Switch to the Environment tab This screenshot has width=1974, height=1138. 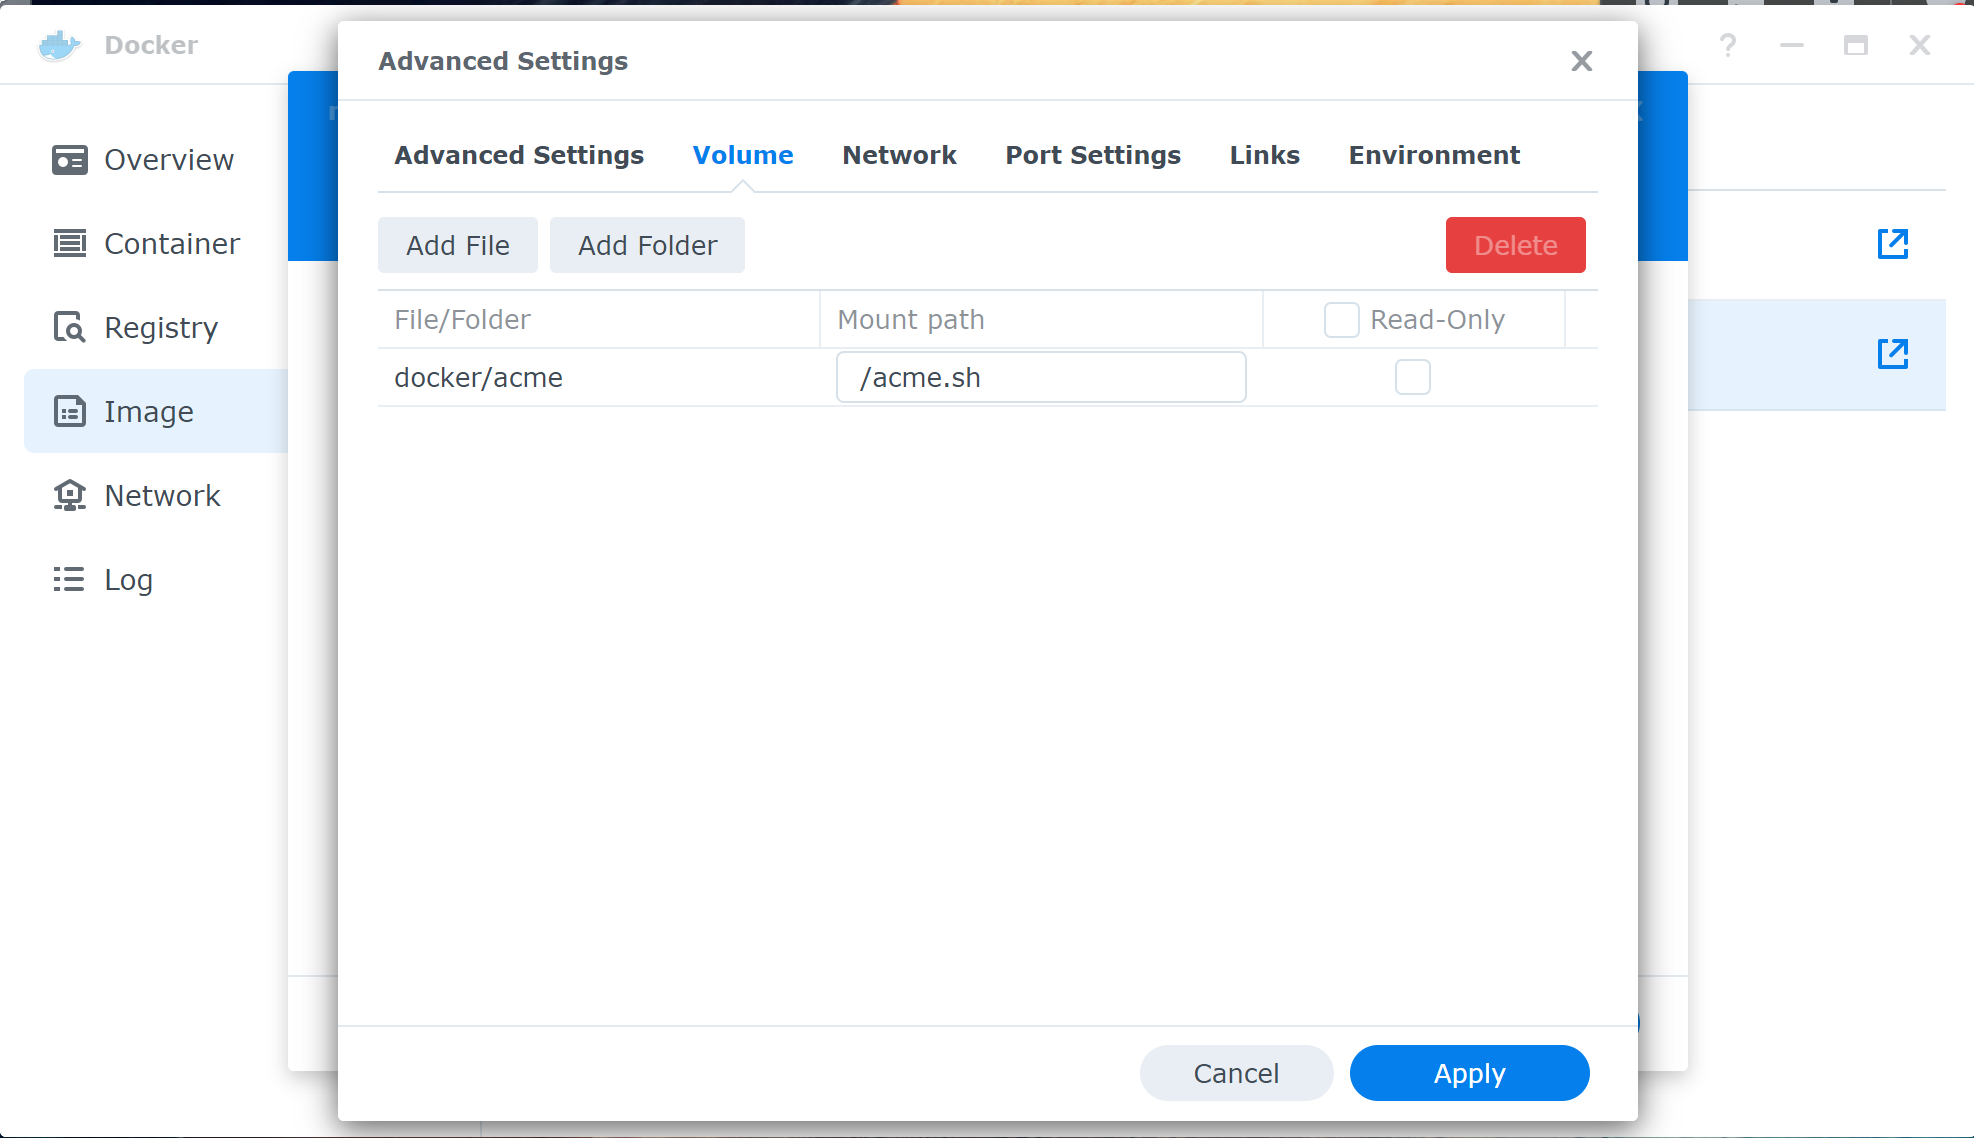tap(1433, 155)
